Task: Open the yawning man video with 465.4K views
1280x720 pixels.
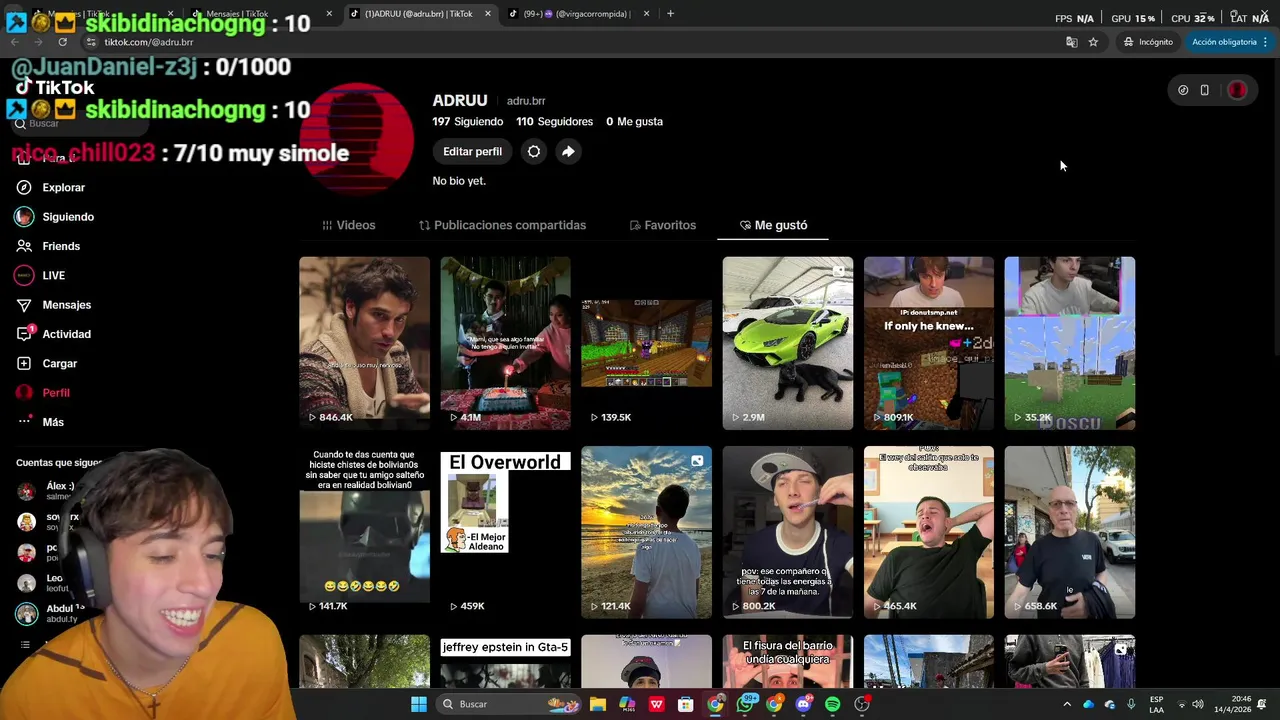Action: [x=929, y=532]
